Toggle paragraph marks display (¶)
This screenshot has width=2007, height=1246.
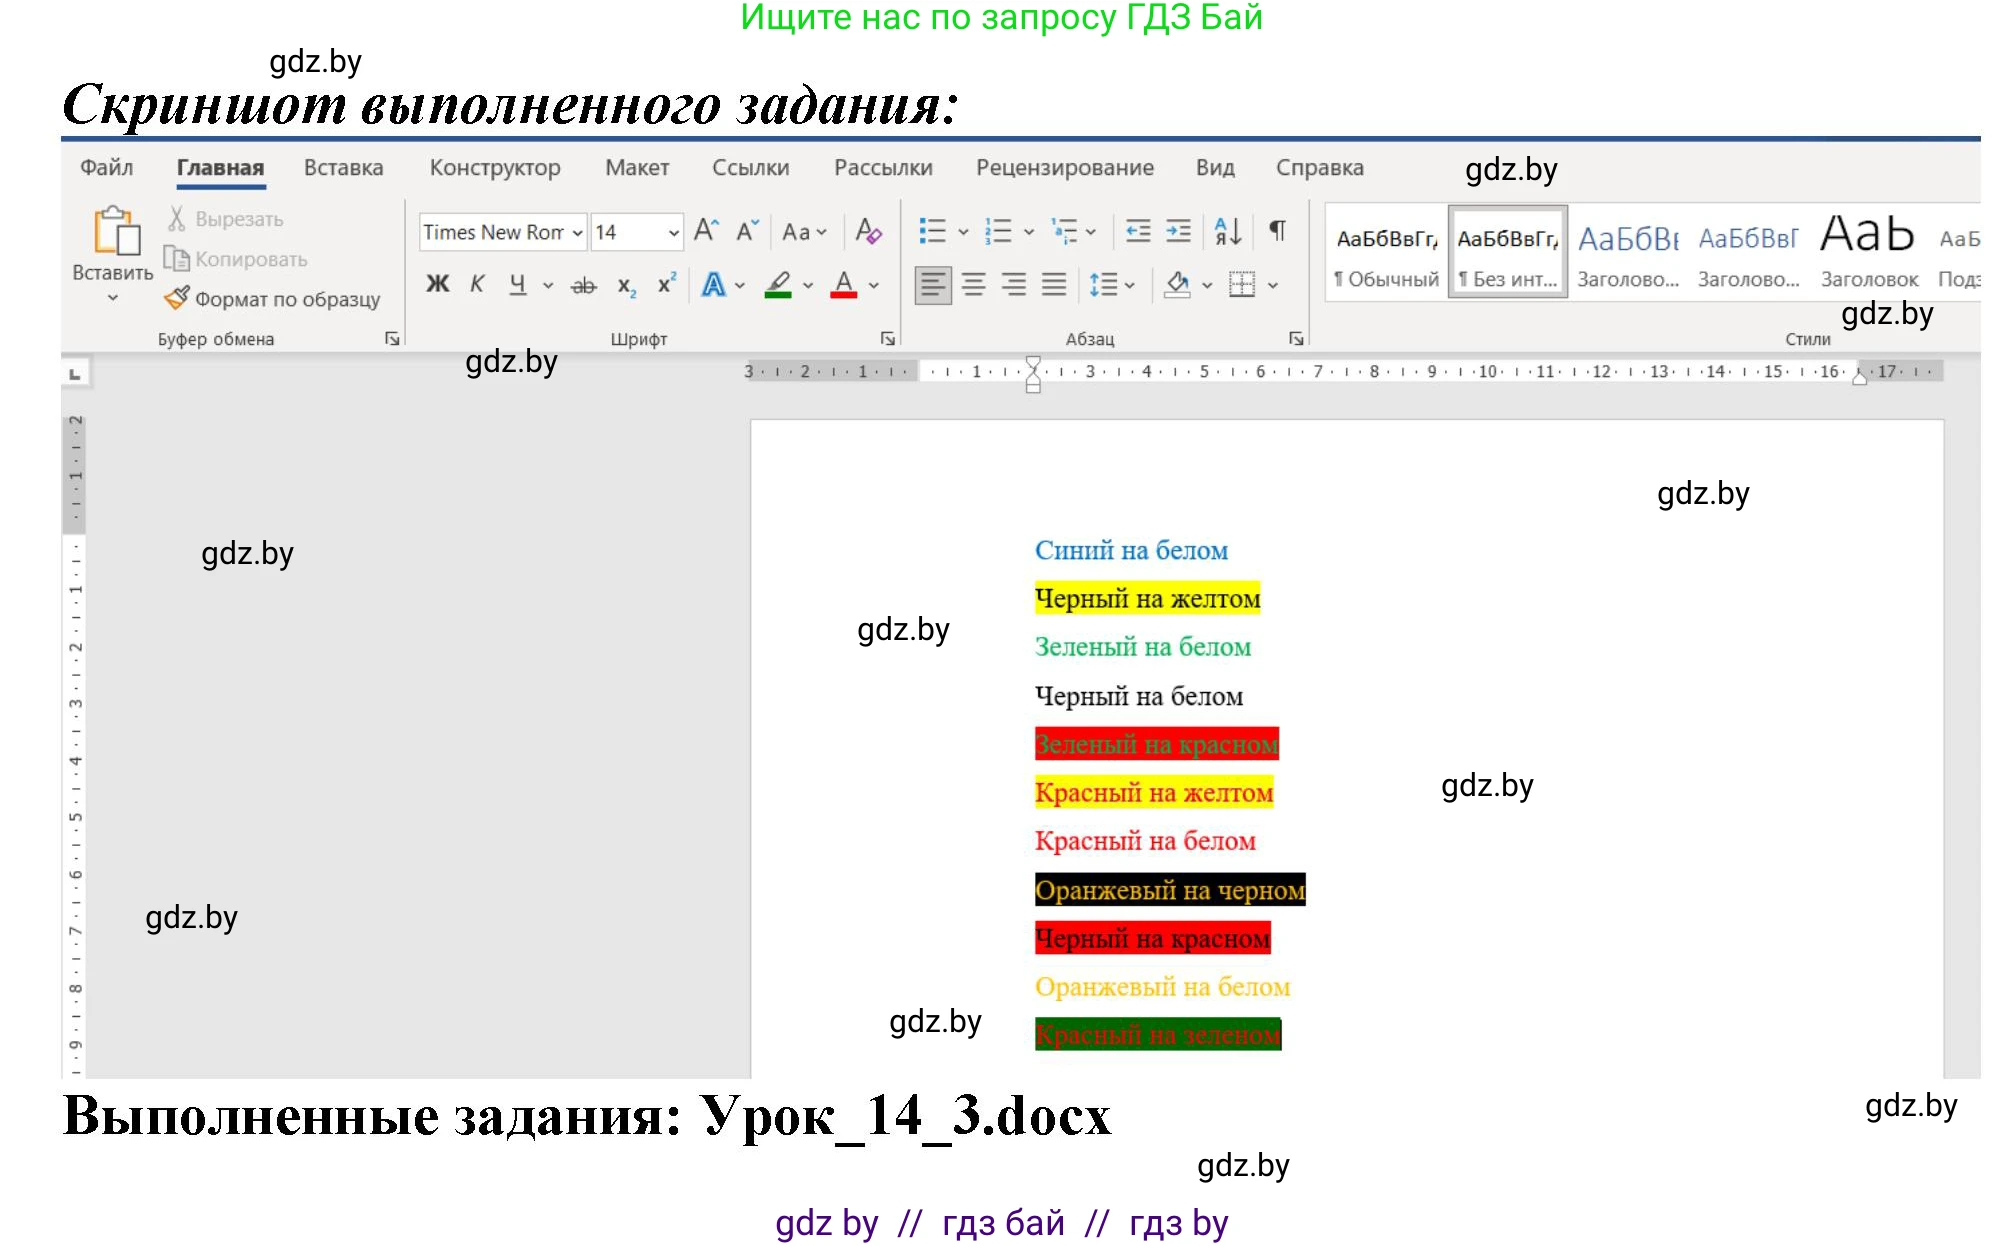(x=1277, y=231)
